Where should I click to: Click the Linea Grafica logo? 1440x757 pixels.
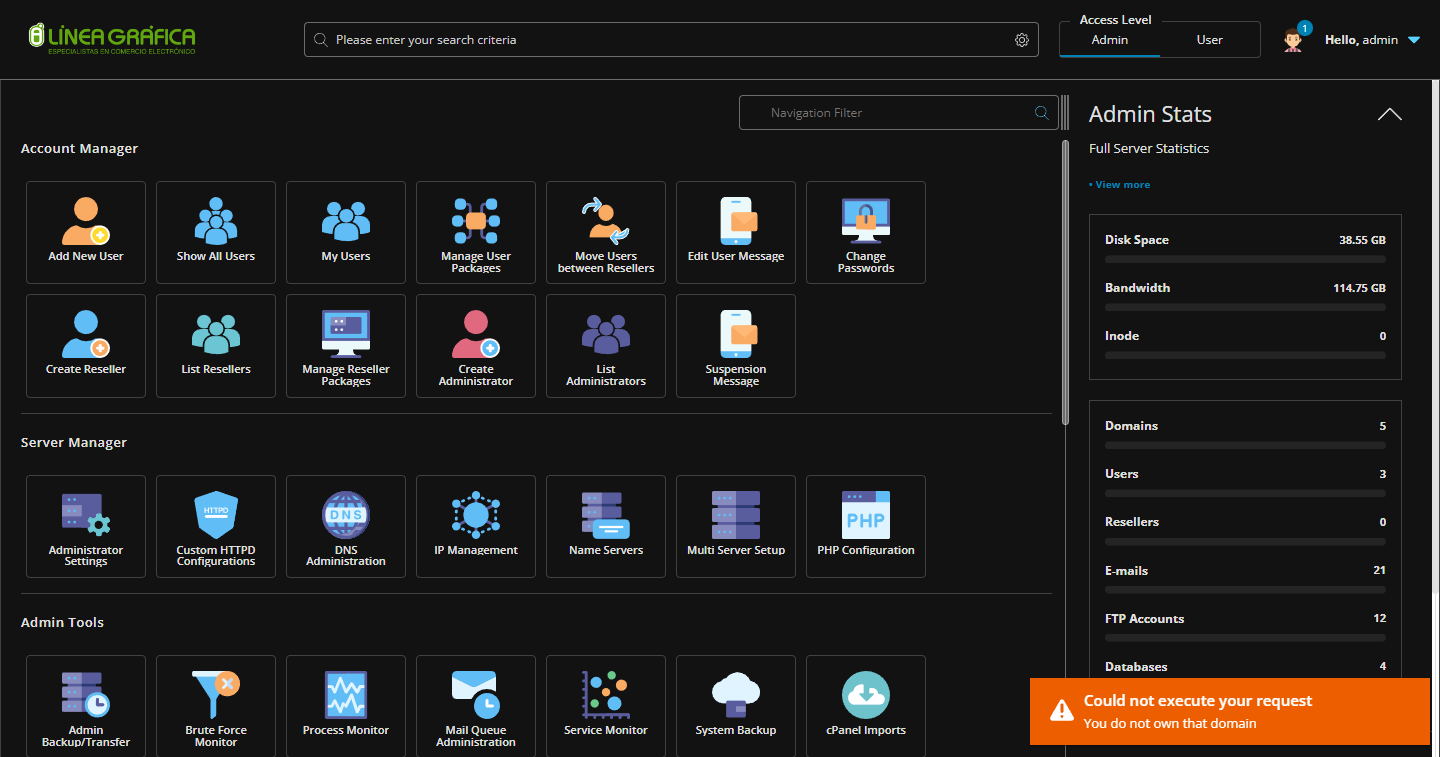point(112,38)
